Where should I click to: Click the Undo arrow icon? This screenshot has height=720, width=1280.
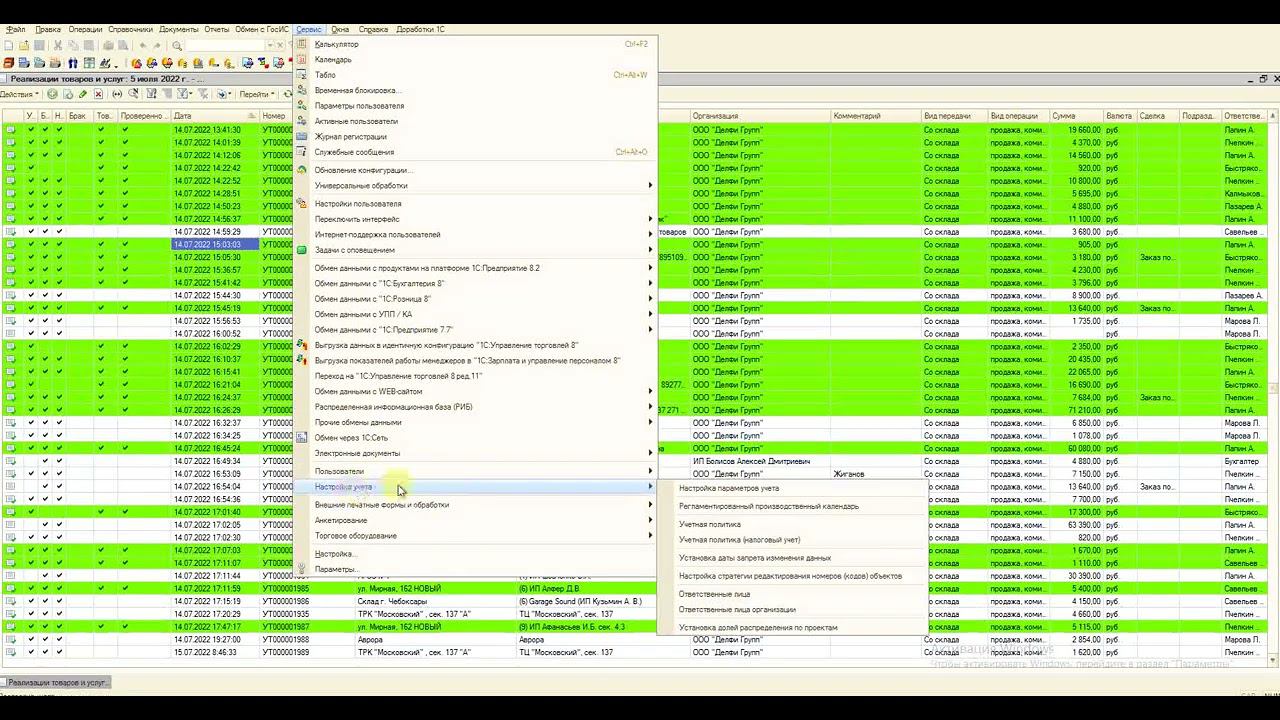coord(143,45)
